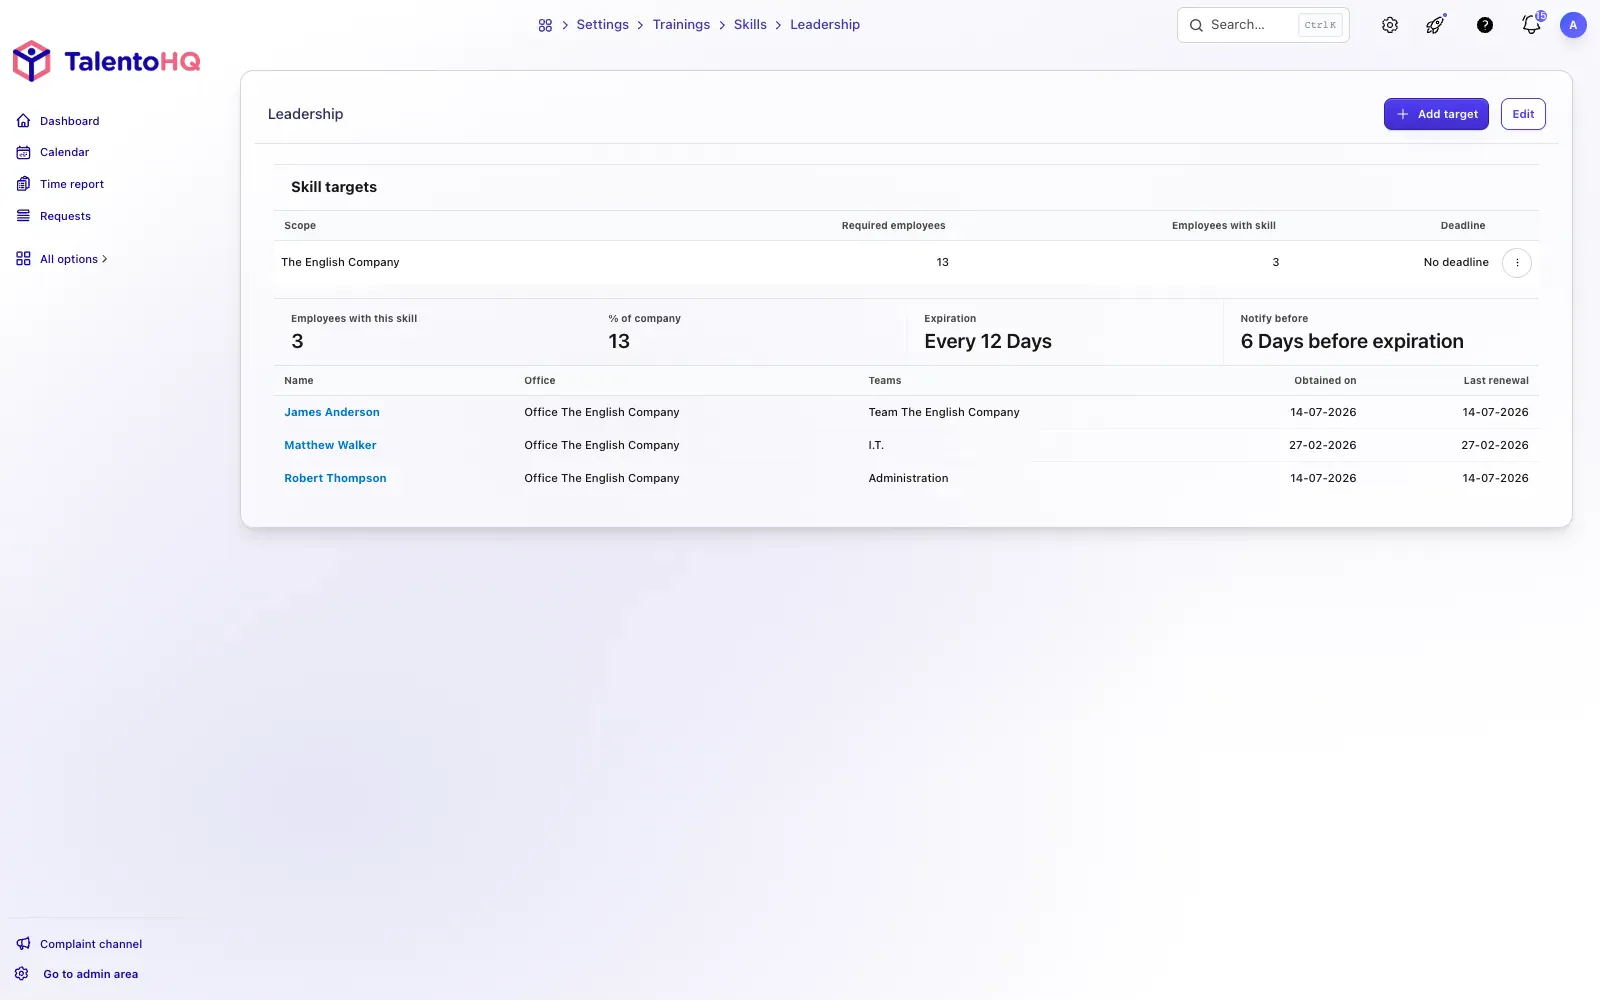Click Every 12 Days expiration value
Viewport: 1600px width, 1000px height.
coord(988,341)
